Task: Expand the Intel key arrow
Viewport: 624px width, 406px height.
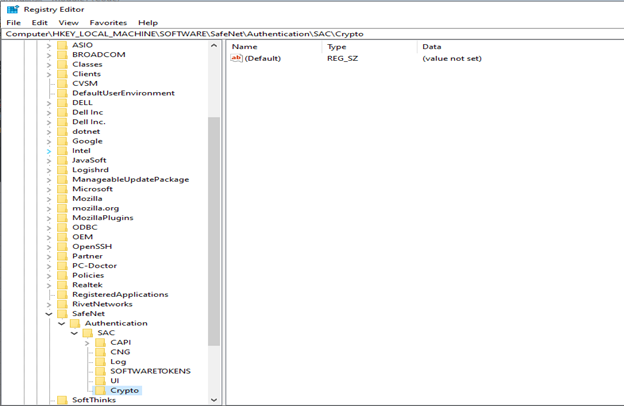Action: (x=49, y=151)
